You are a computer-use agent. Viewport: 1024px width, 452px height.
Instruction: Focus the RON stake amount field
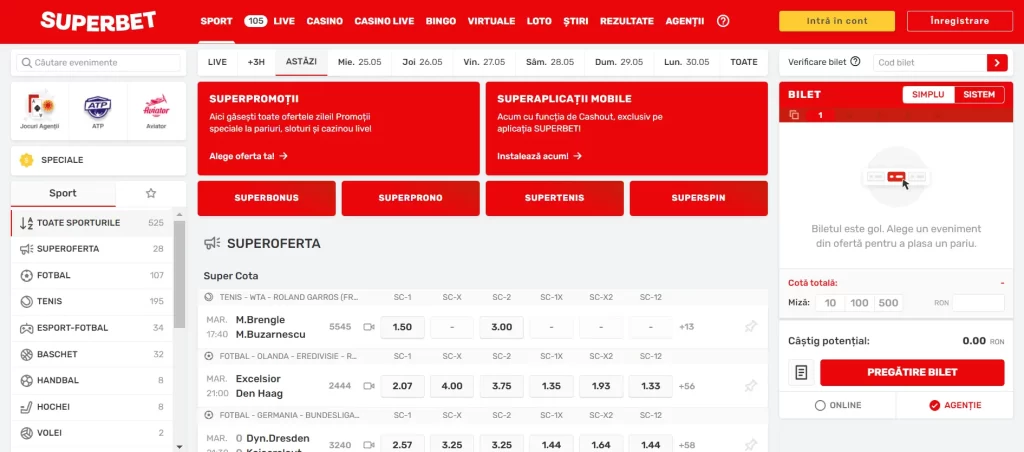click(x=978, y=302)
